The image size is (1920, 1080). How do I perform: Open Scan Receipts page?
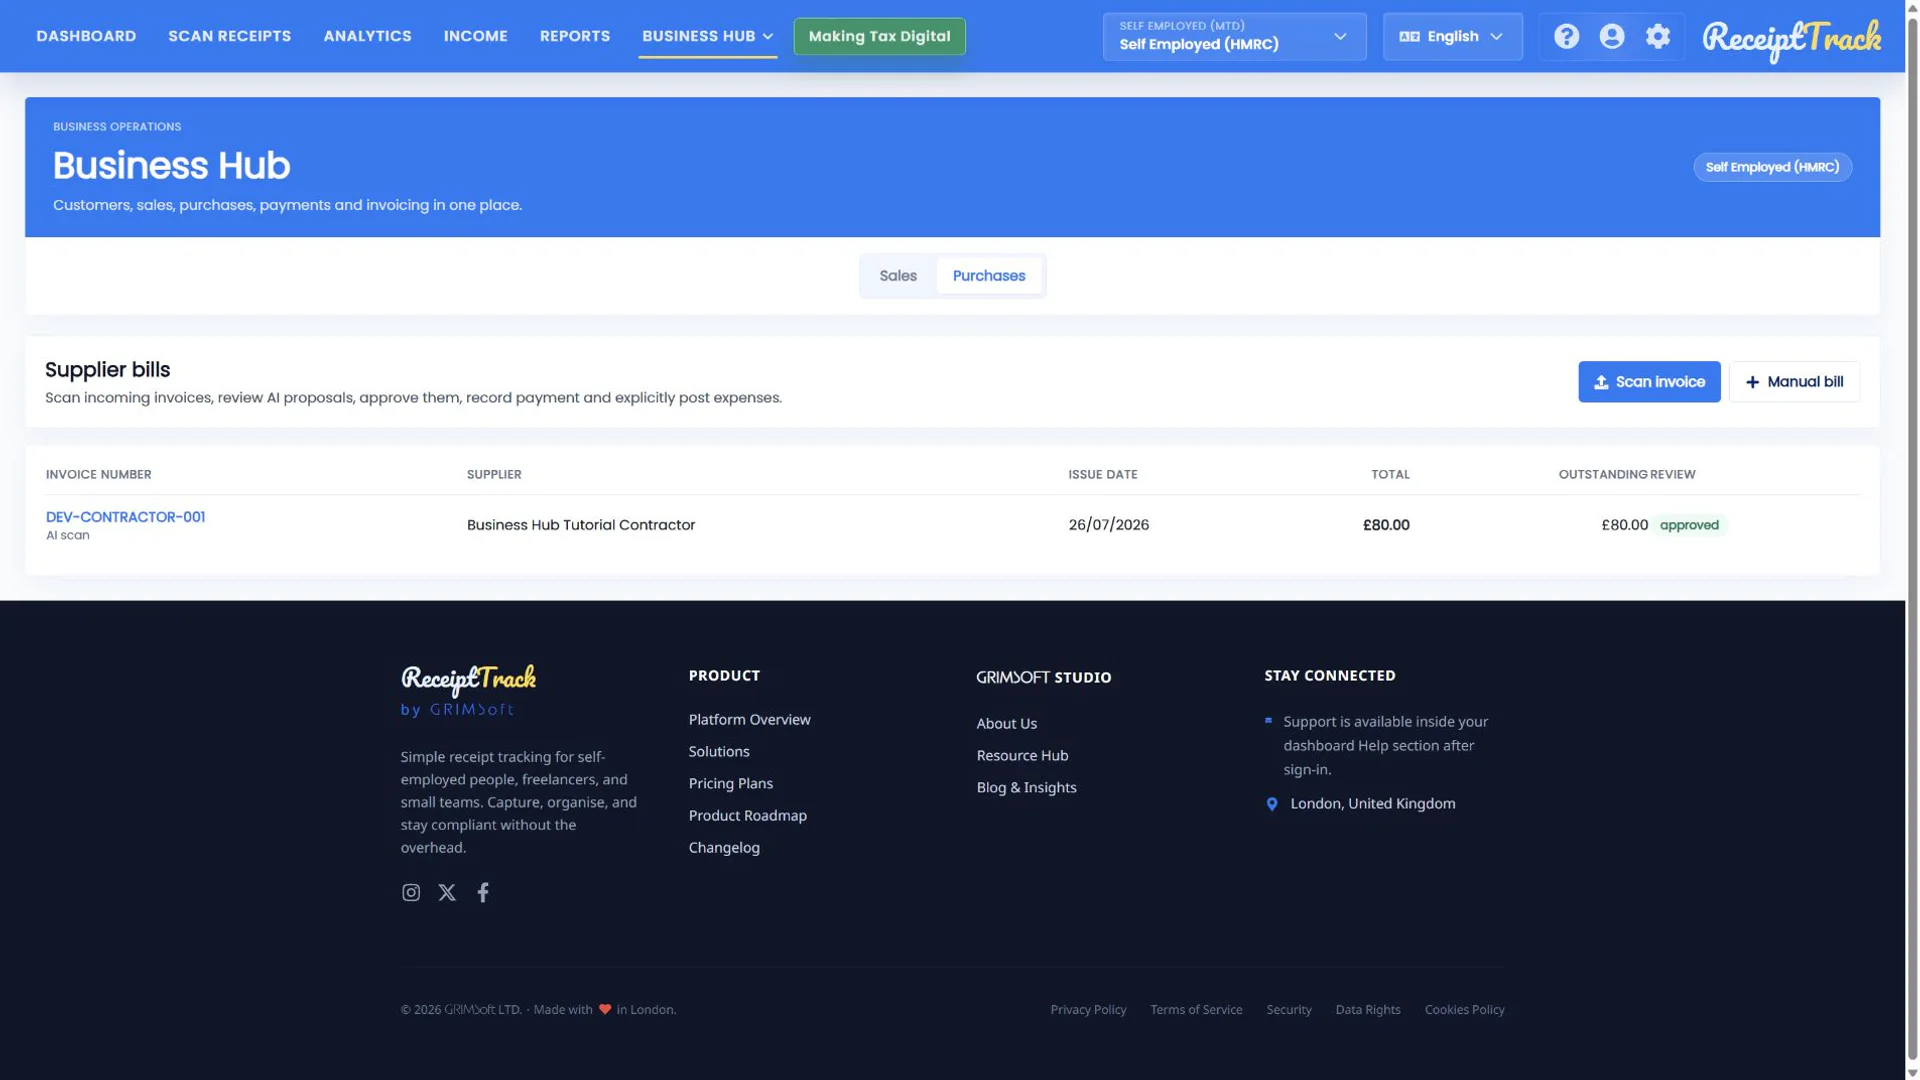230,36
